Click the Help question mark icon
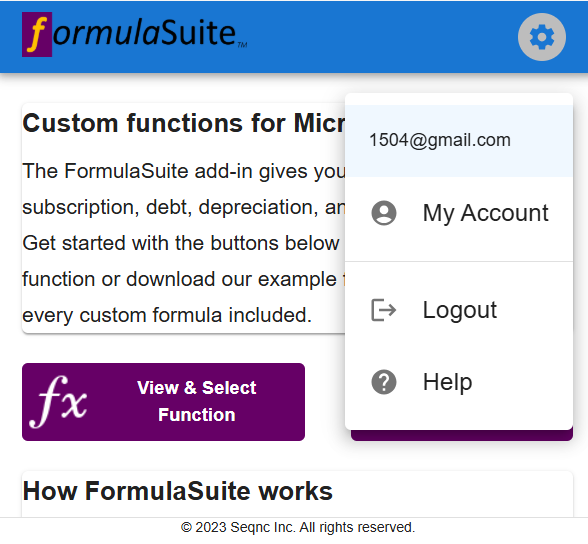This screenshot has width=588, height=544. [384, 382]
